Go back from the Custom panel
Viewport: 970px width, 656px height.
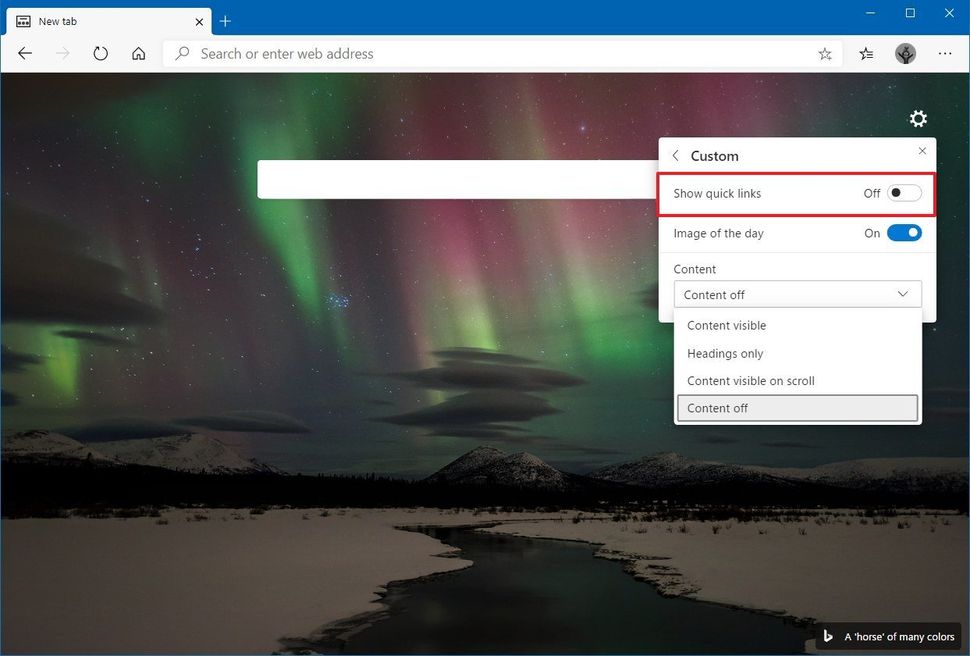675,155
